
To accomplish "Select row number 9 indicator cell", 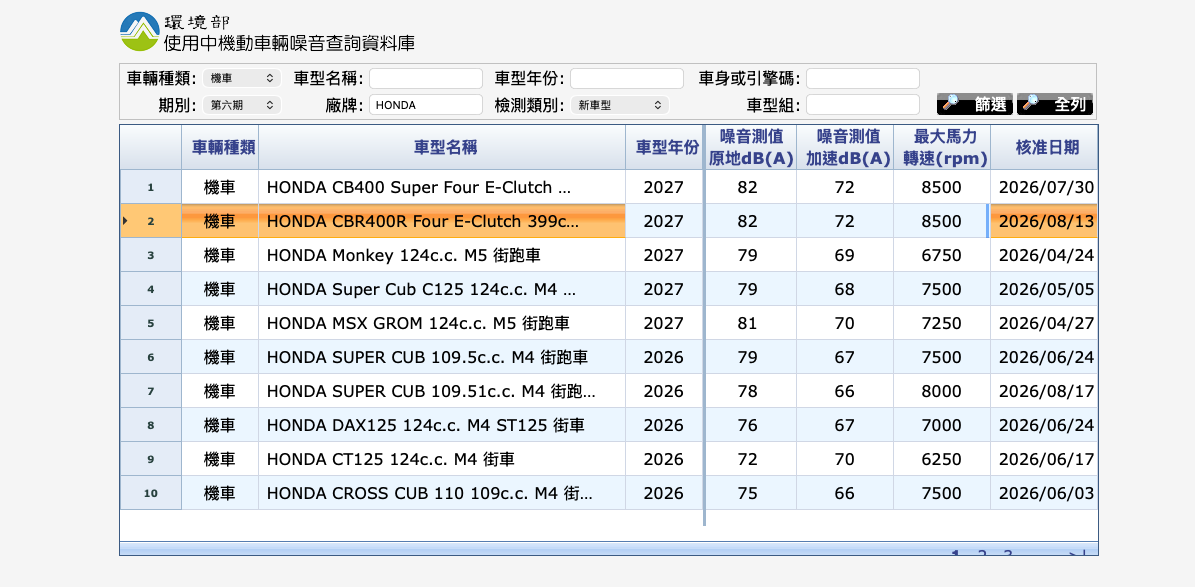I will coord(151,459).
